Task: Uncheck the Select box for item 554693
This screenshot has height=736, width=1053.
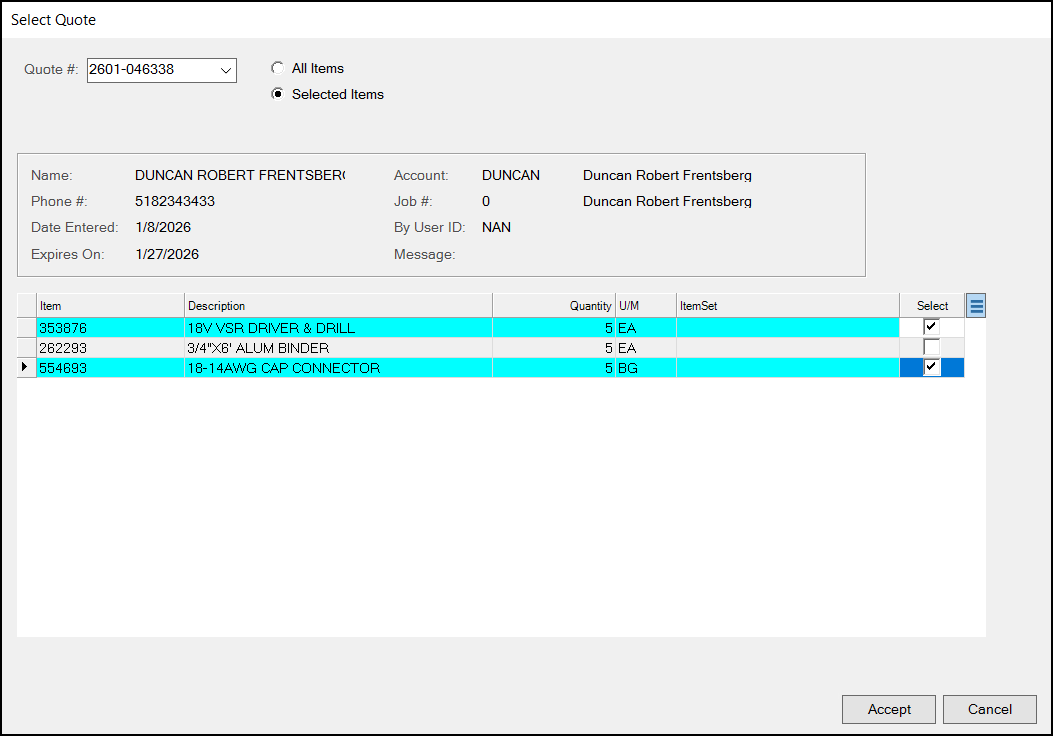Action: pos(931,367)
